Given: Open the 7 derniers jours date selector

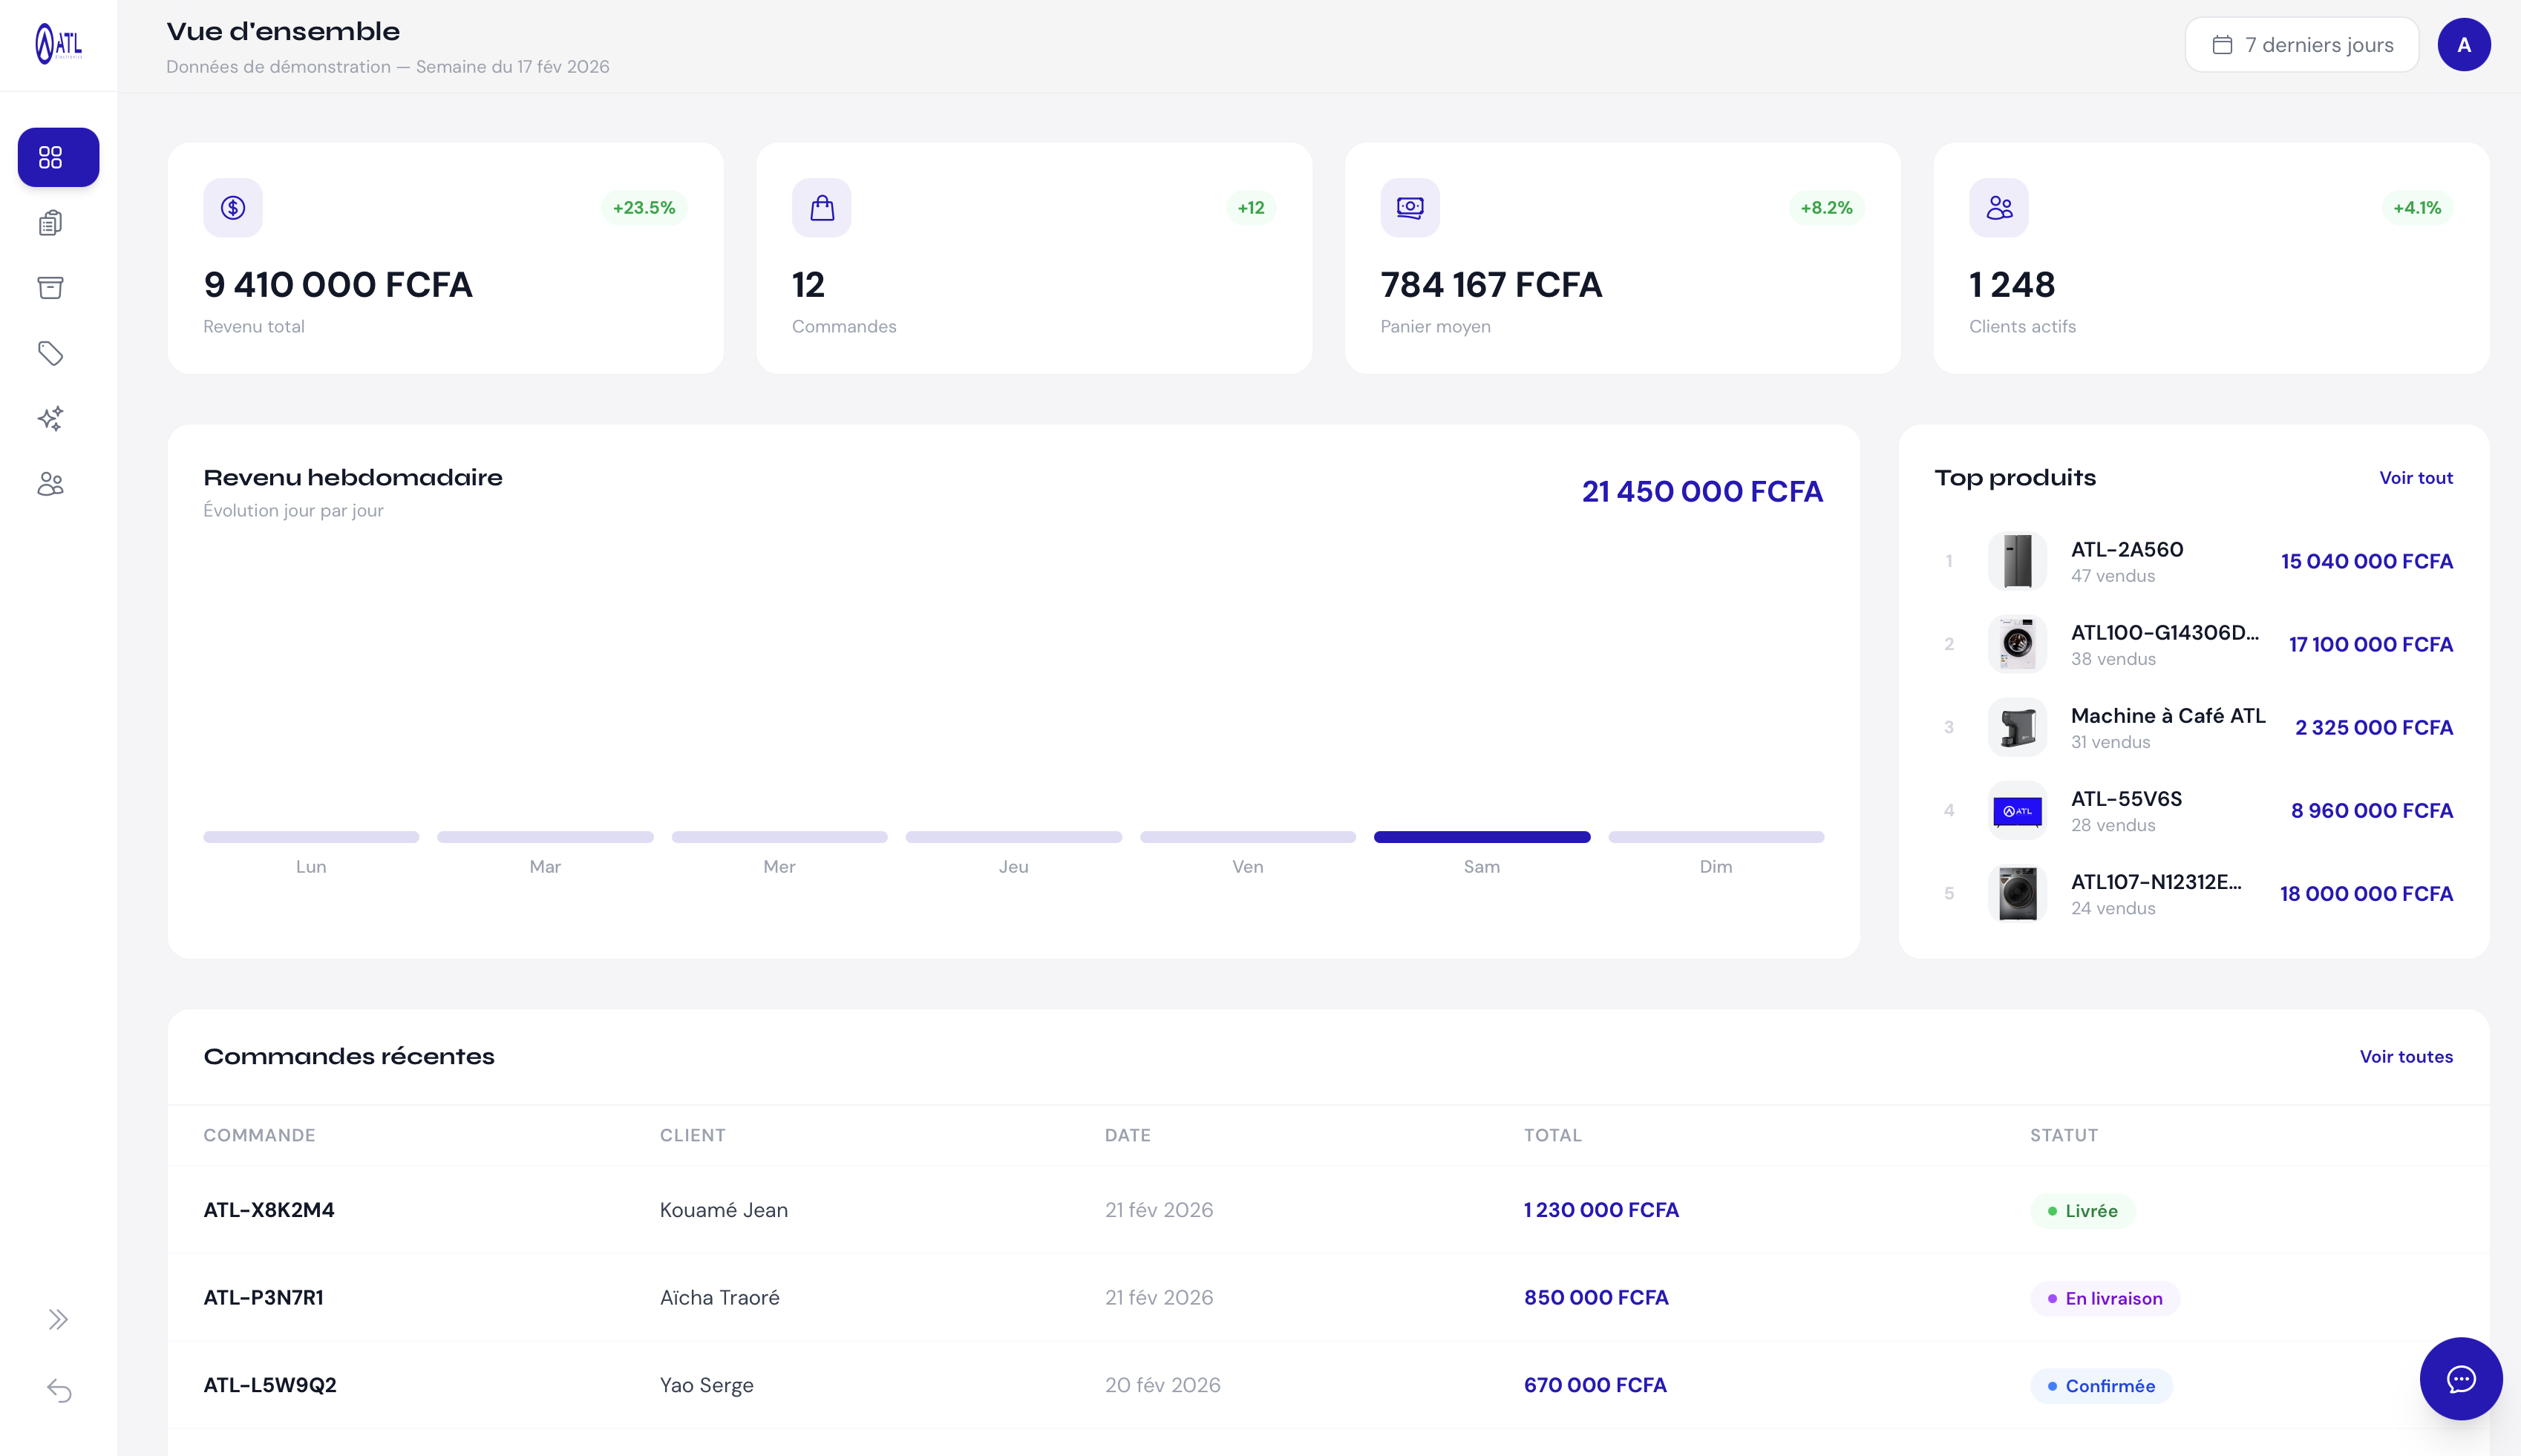Looking at the screenshot, I should [2301, 45].
